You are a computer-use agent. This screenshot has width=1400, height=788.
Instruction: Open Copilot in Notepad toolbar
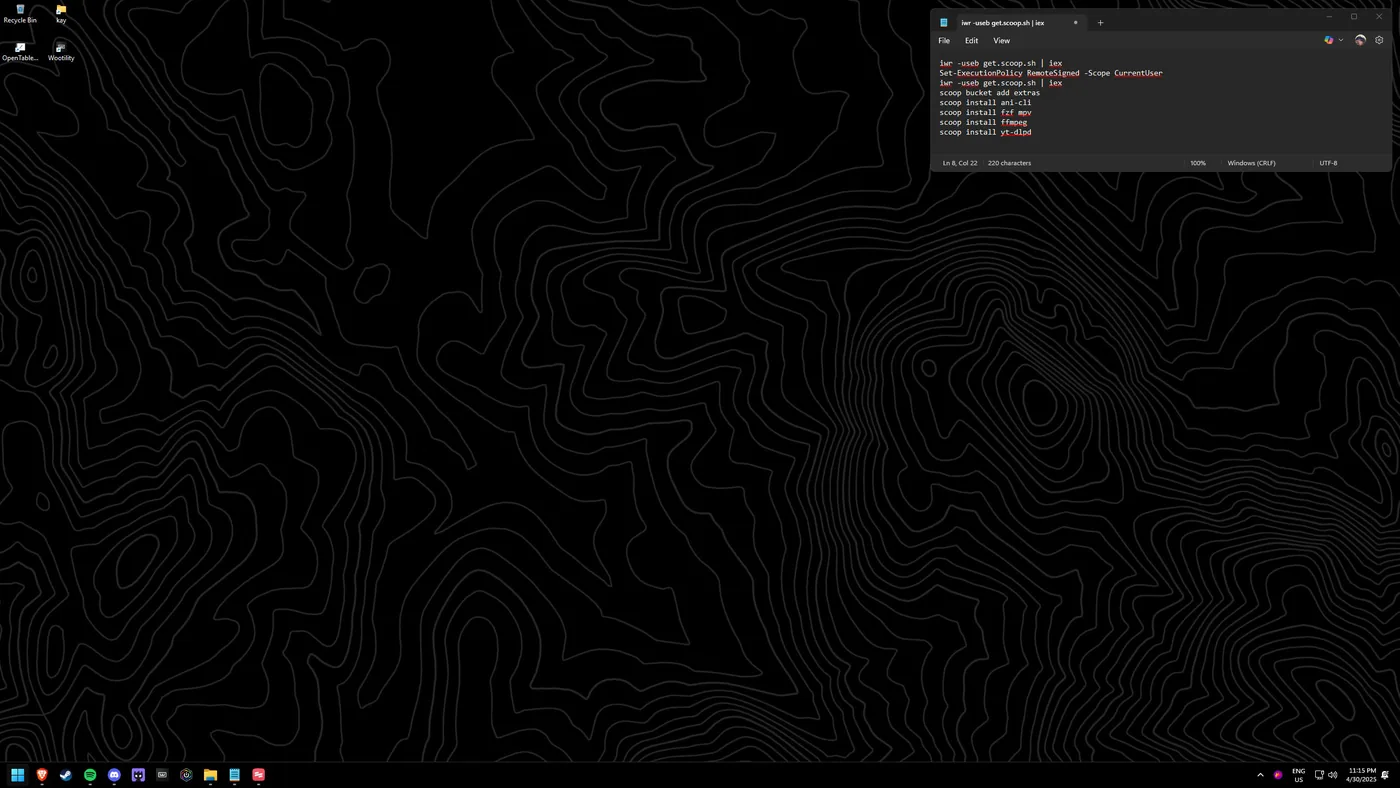pos(1328,40)
